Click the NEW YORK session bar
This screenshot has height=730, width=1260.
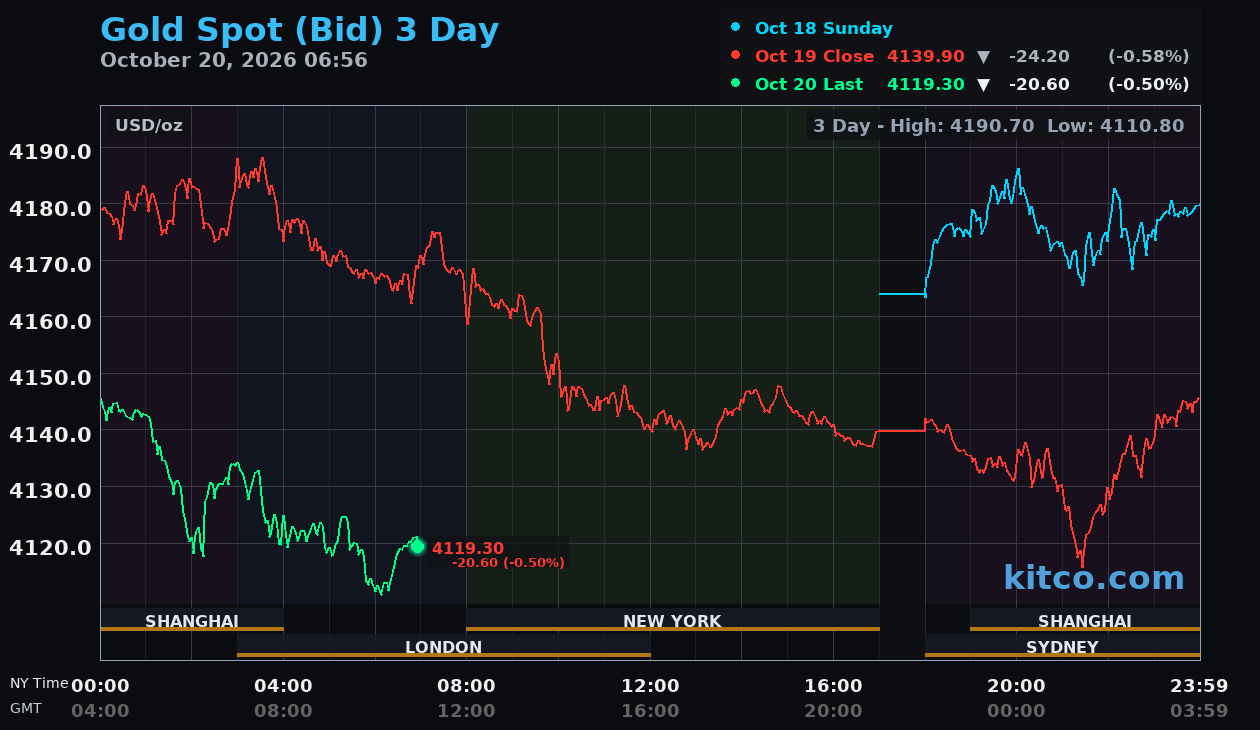[673, 620]
